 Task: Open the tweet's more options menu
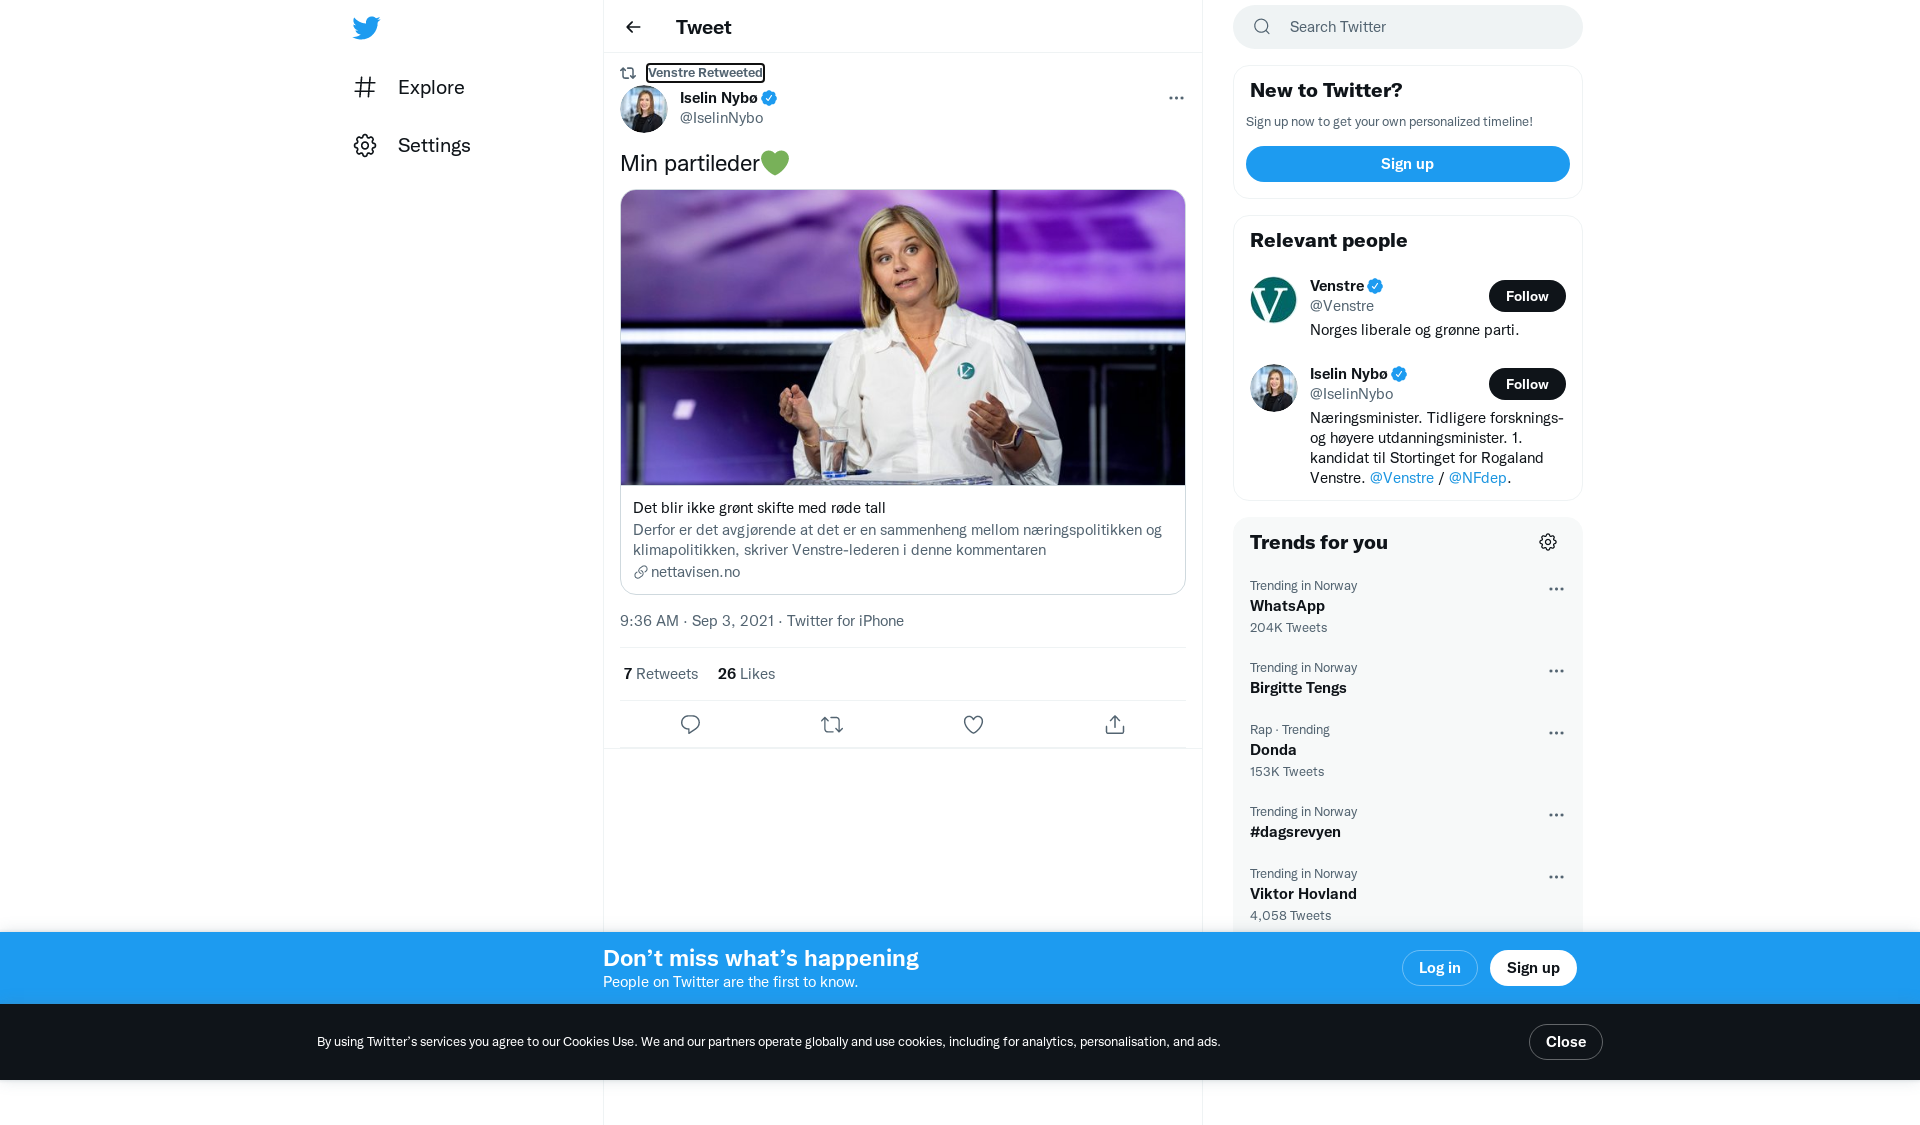click(1176, 98)
